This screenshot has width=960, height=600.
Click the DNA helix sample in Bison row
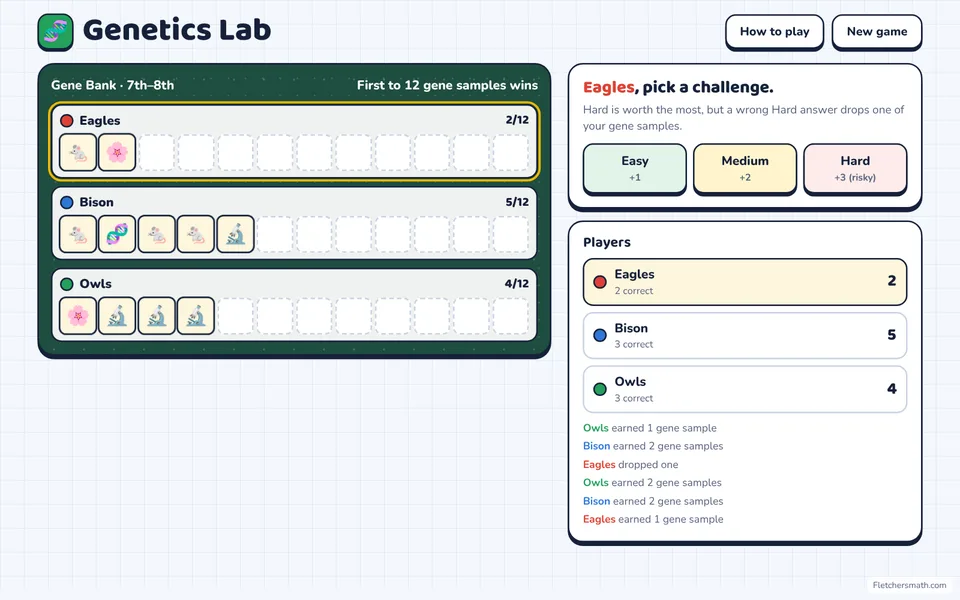coord(117,234)
